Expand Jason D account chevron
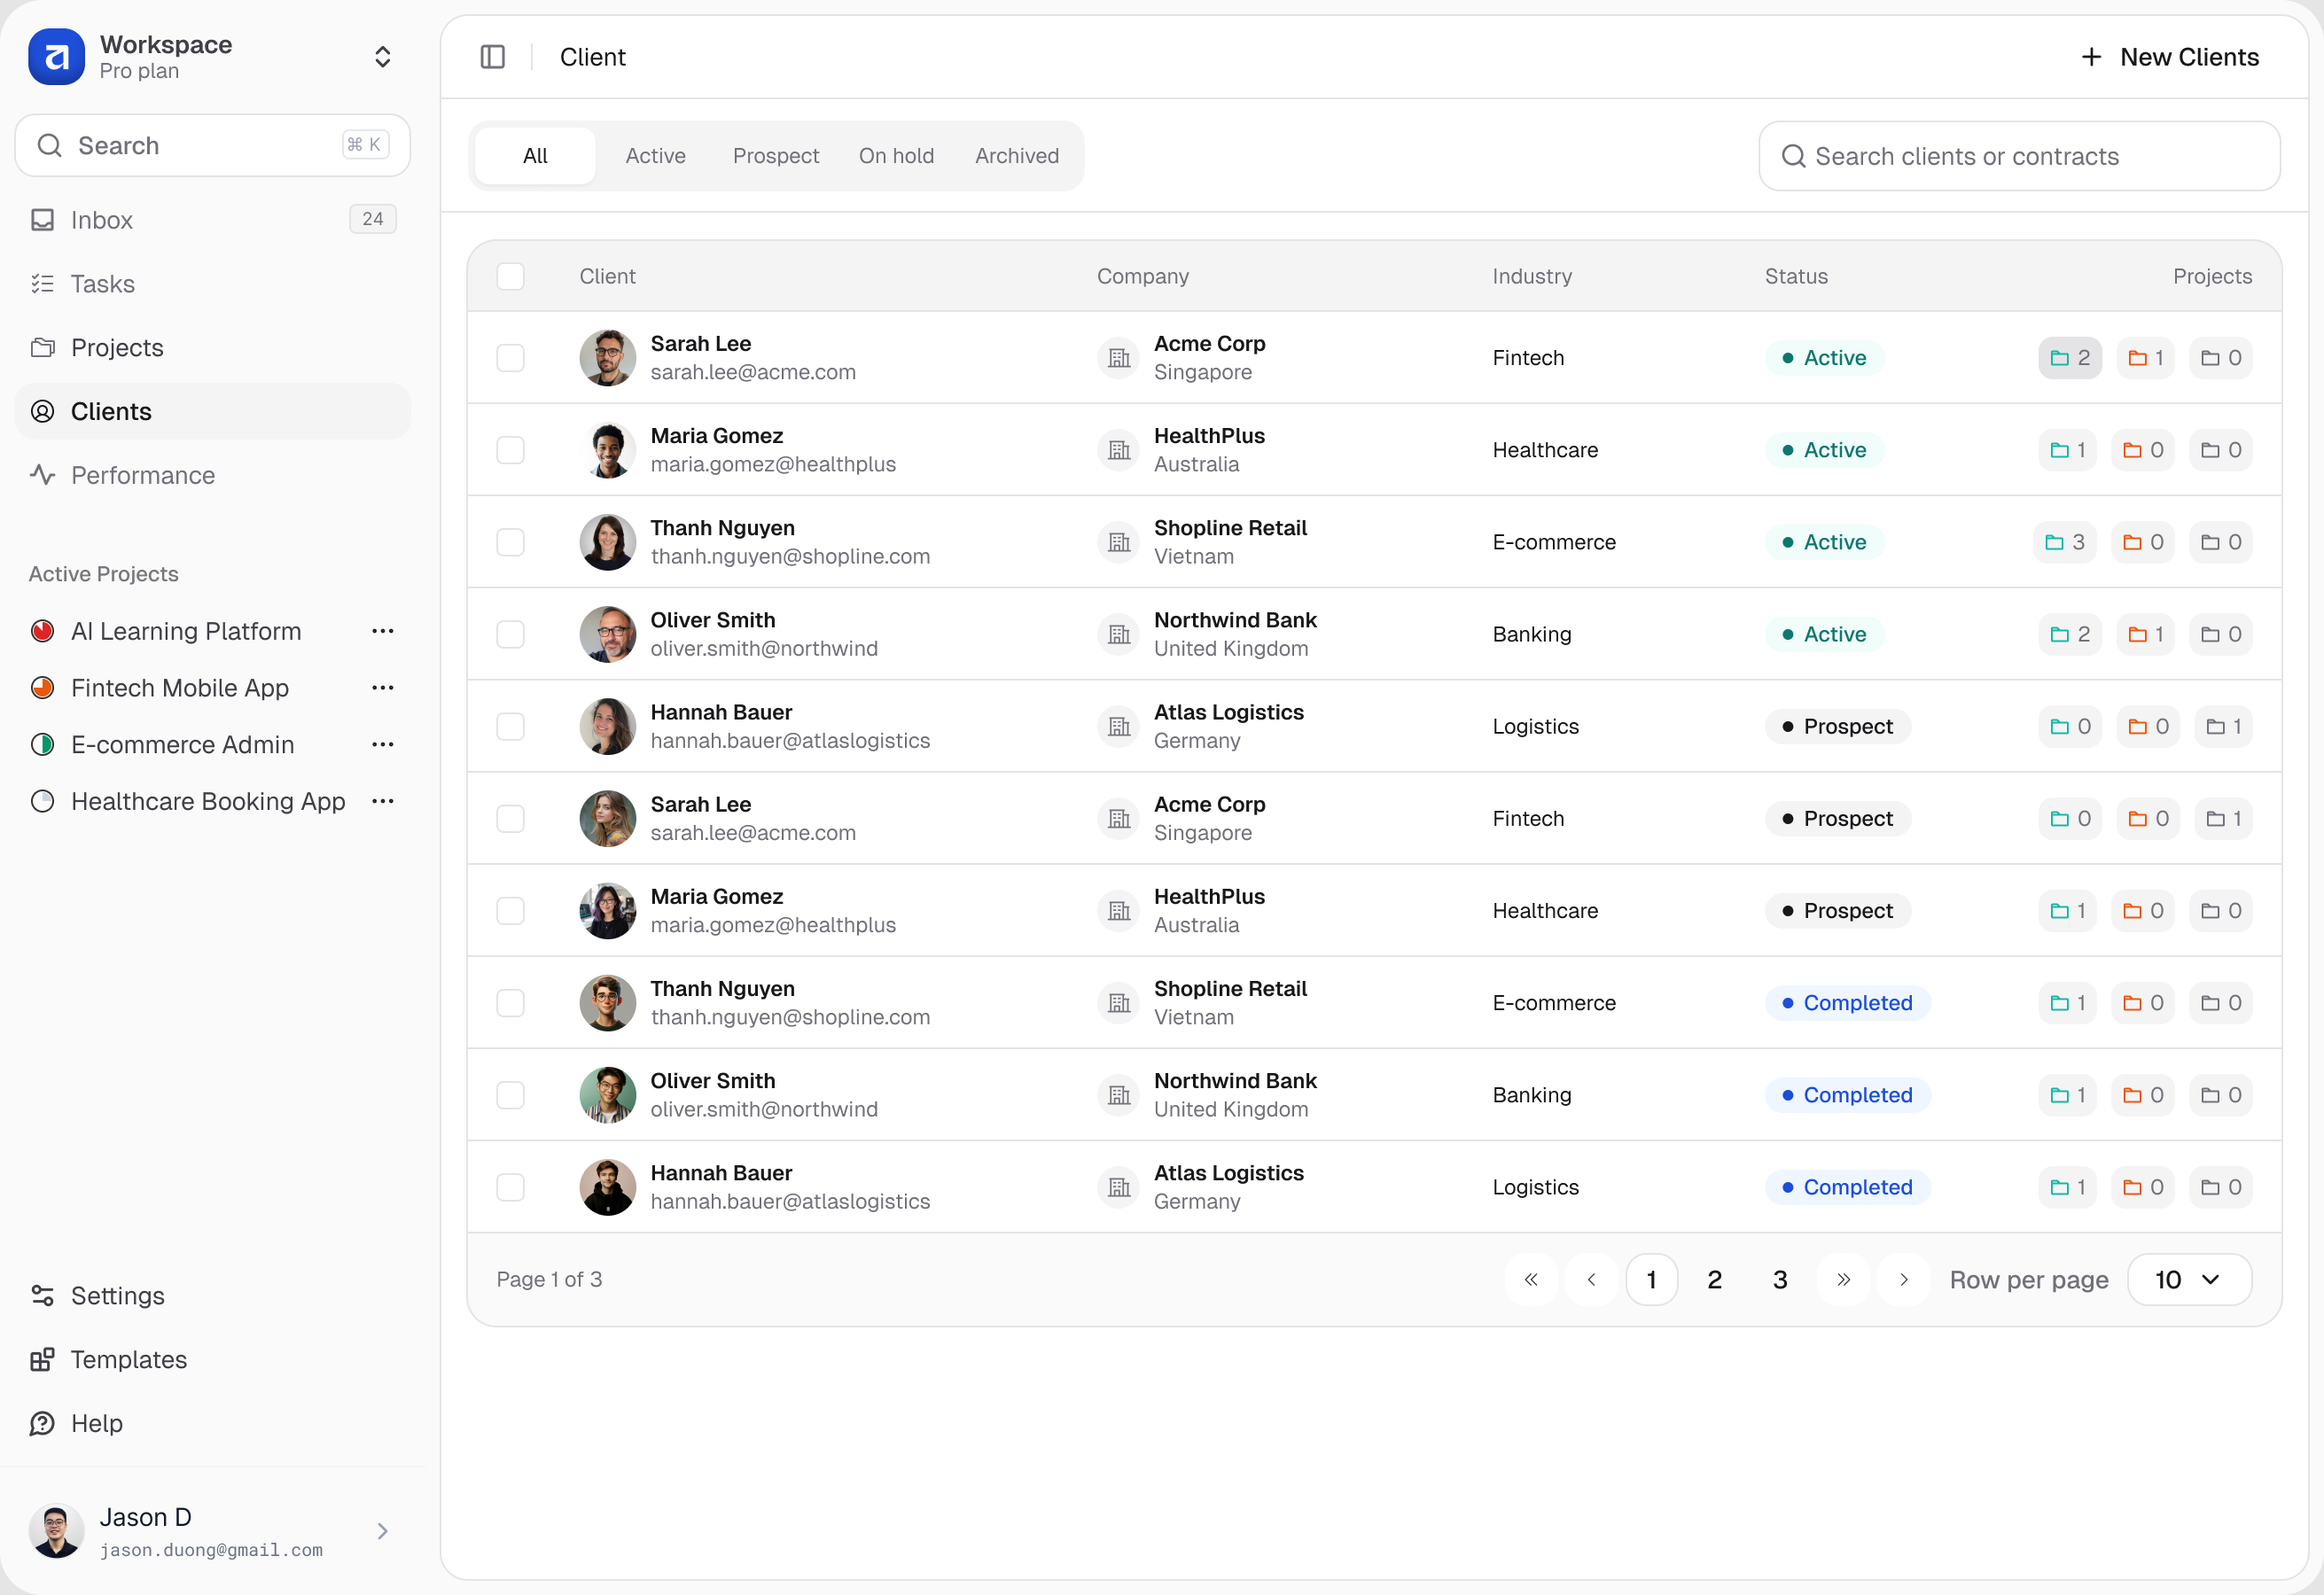The height and width of the screenshot is (1595, 2324). point(383,1531)
